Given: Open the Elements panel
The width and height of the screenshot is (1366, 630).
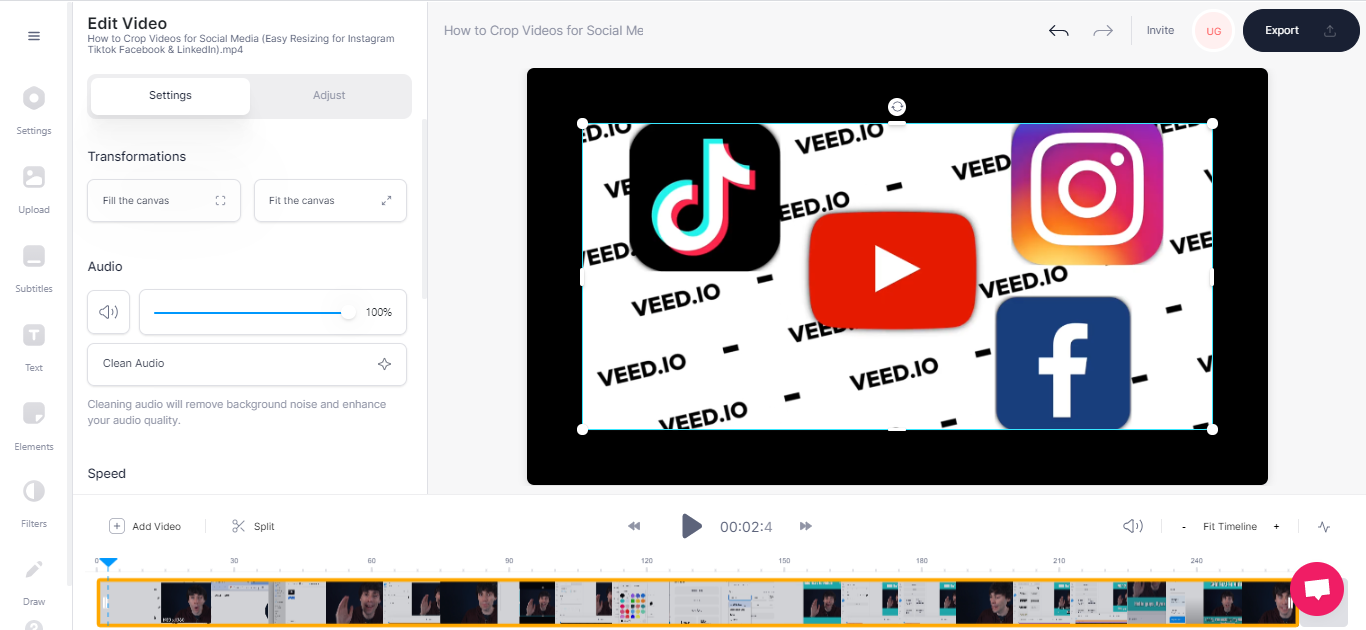Looking at the screenshot, I should coord(34,425).
